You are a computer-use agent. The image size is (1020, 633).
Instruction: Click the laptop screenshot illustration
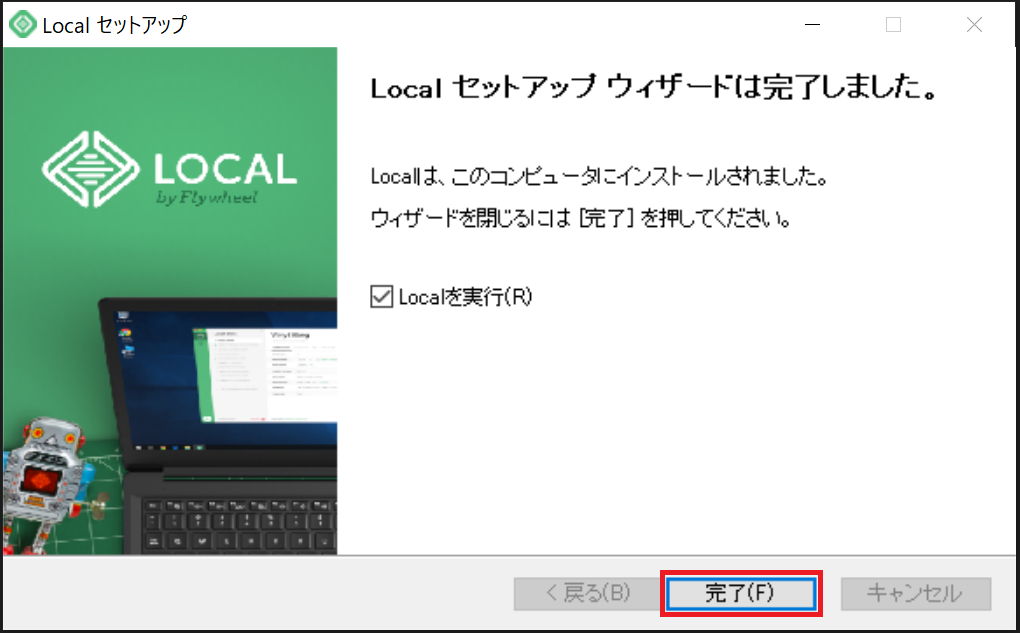tap(218, 426)
